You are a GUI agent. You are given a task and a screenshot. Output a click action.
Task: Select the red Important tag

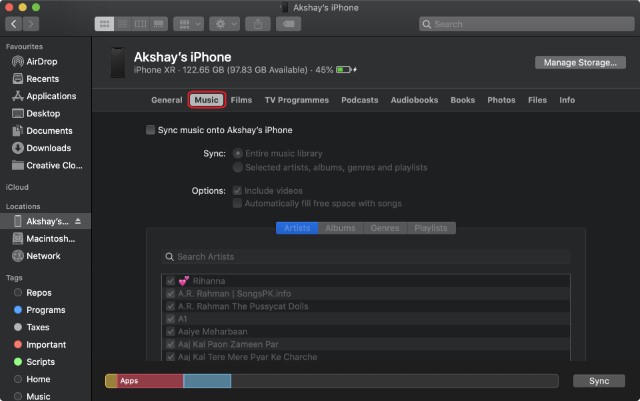point(45,345)
